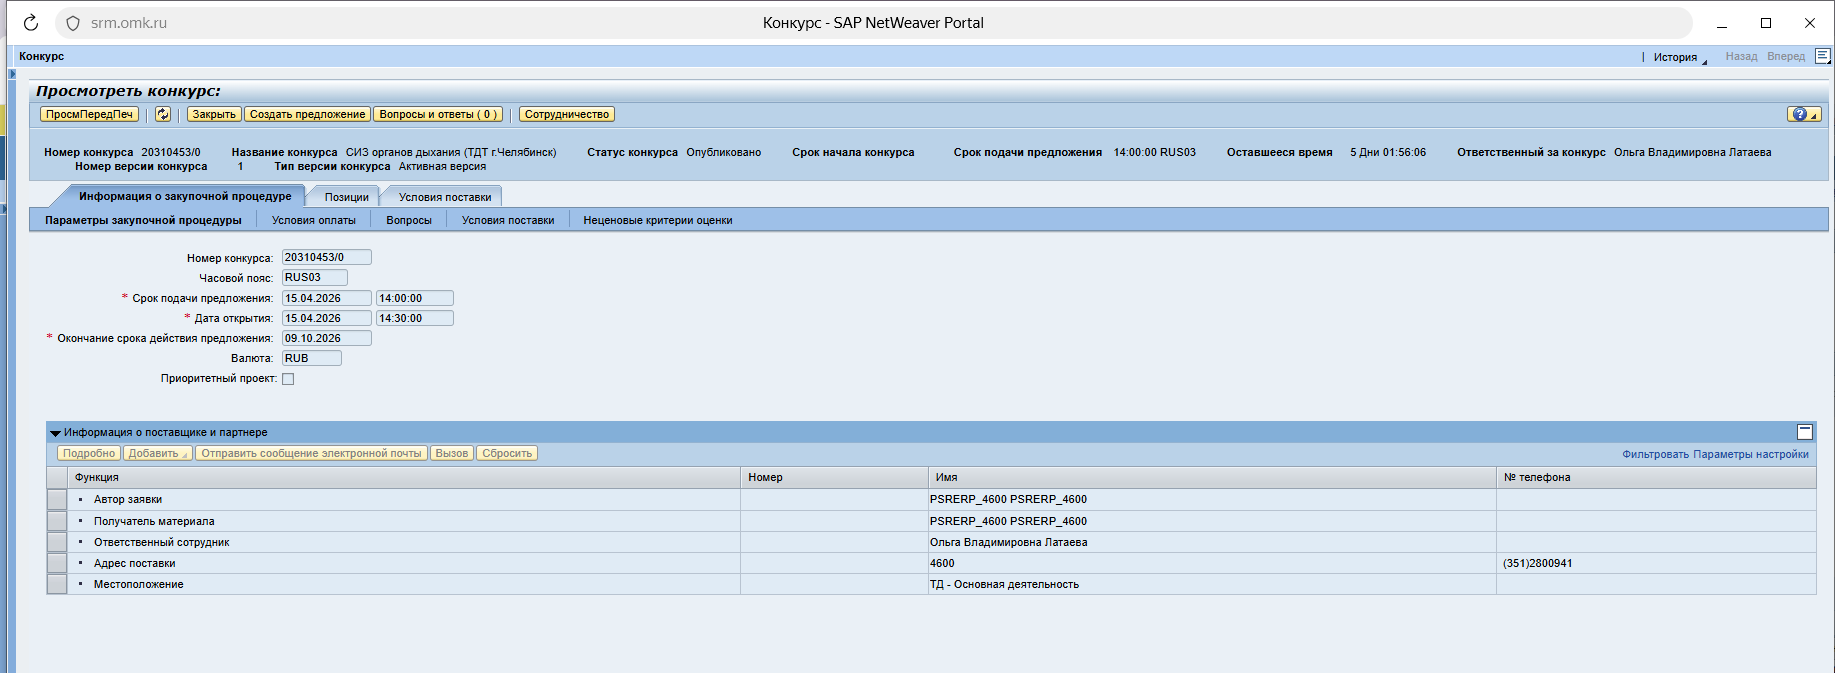Open the История dropdown

click(1677, 57)
